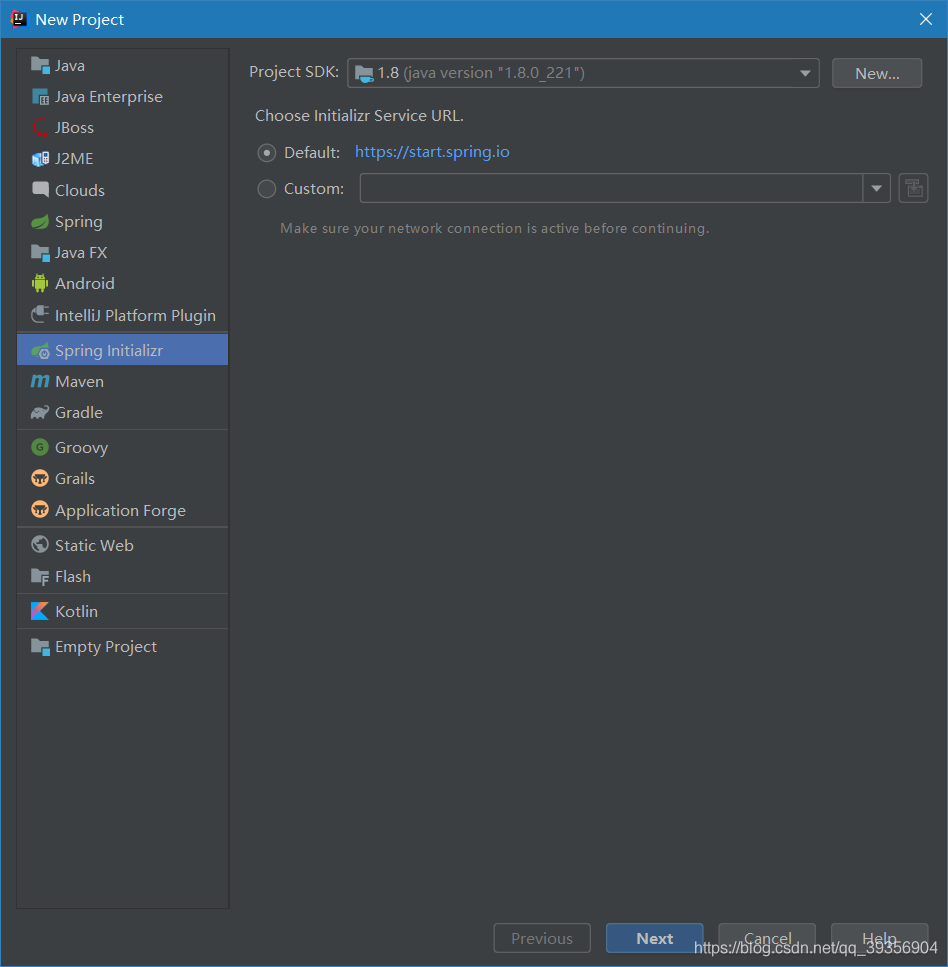The image size is (948, 967).
Task: Select Android label in the list
Action: 84,284
